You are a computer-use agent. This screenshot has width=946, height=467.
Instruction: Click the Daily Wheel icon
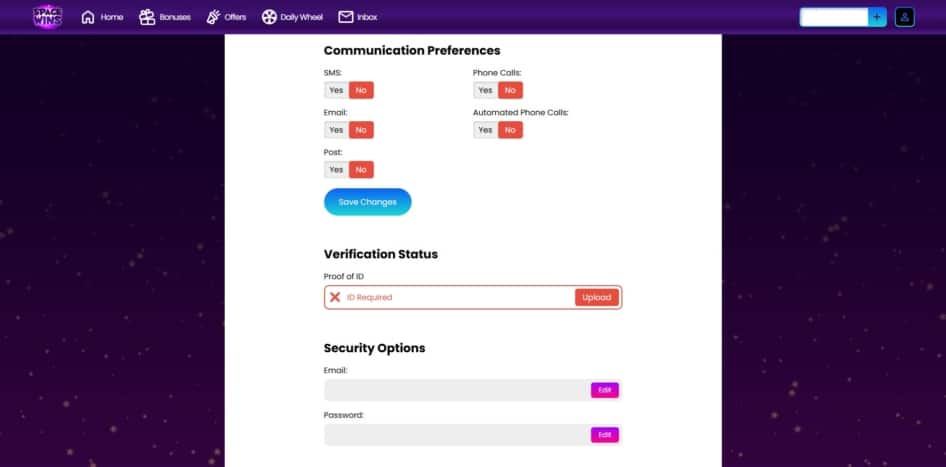point(269,17)
